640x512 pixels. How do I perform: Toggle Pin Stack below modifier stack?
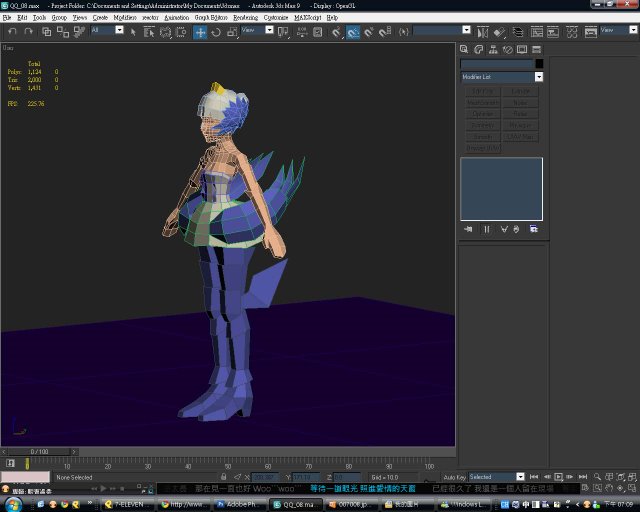click(468, 229)
